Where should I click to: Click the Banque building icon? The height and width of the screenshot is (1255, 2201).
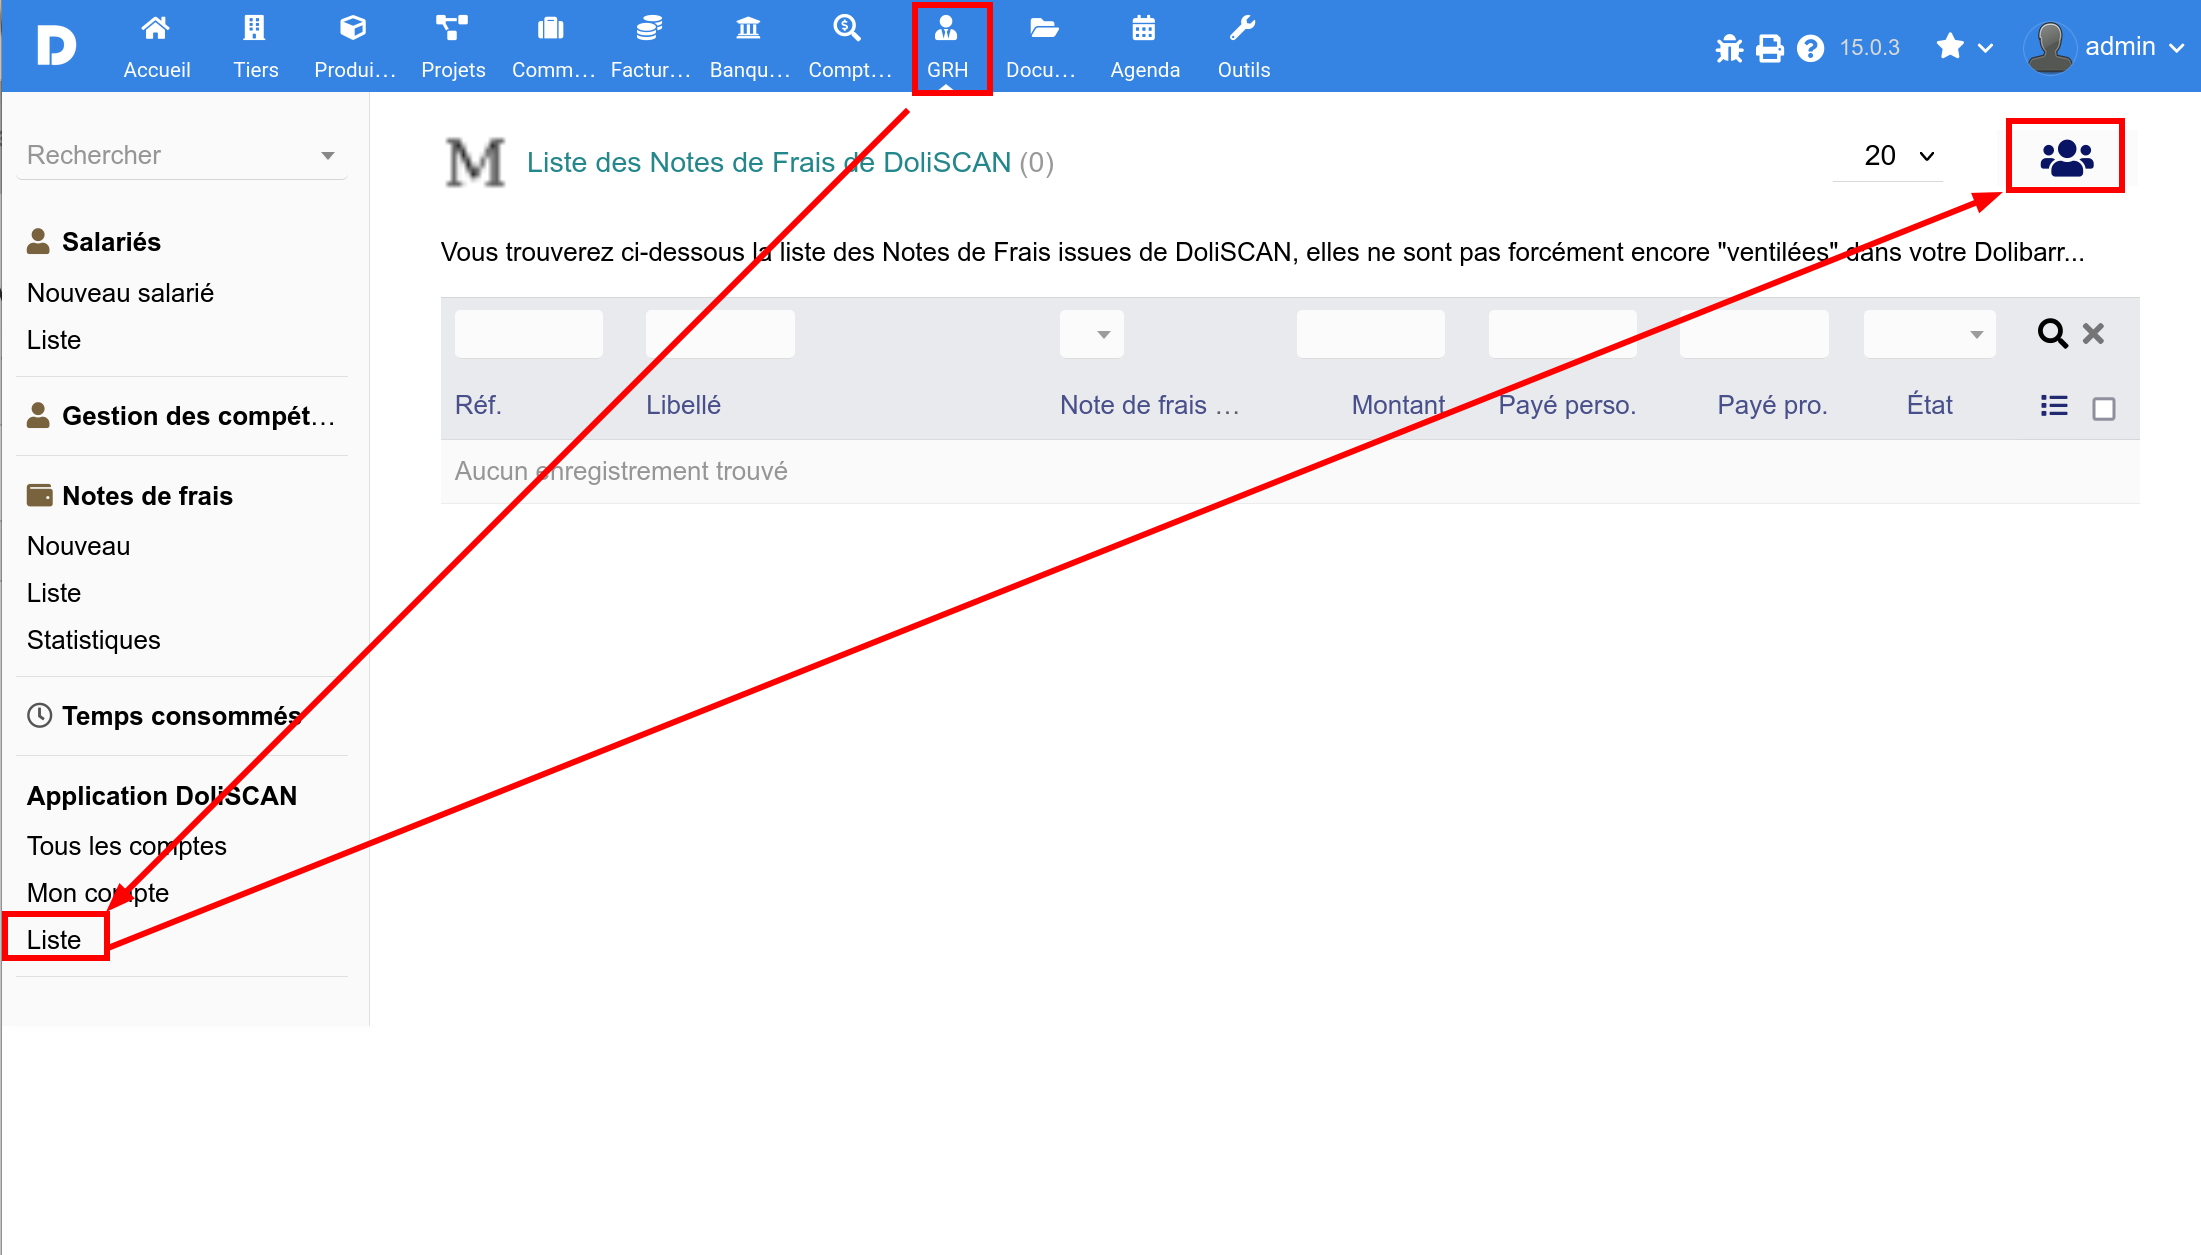coord(748,28)
